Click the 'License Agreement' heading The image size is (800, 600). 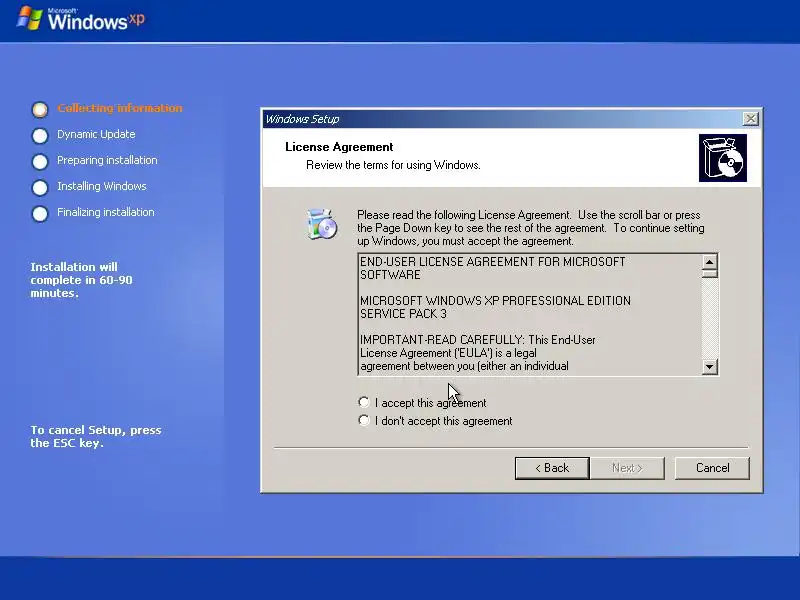point(339,147)
